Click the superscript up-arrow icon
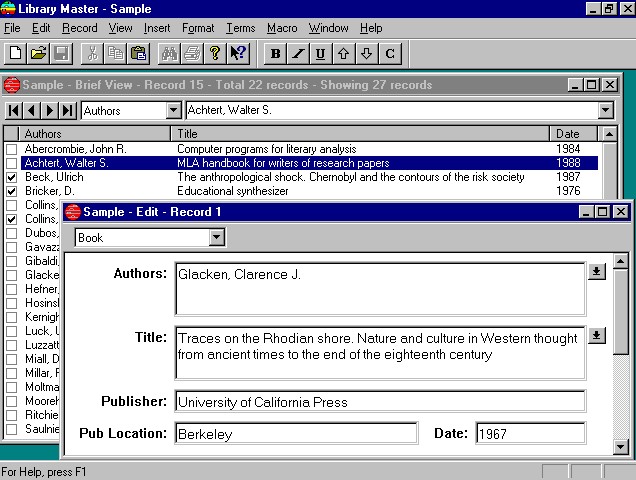Viewport: 636px width, 480px height. coord(344,54)
